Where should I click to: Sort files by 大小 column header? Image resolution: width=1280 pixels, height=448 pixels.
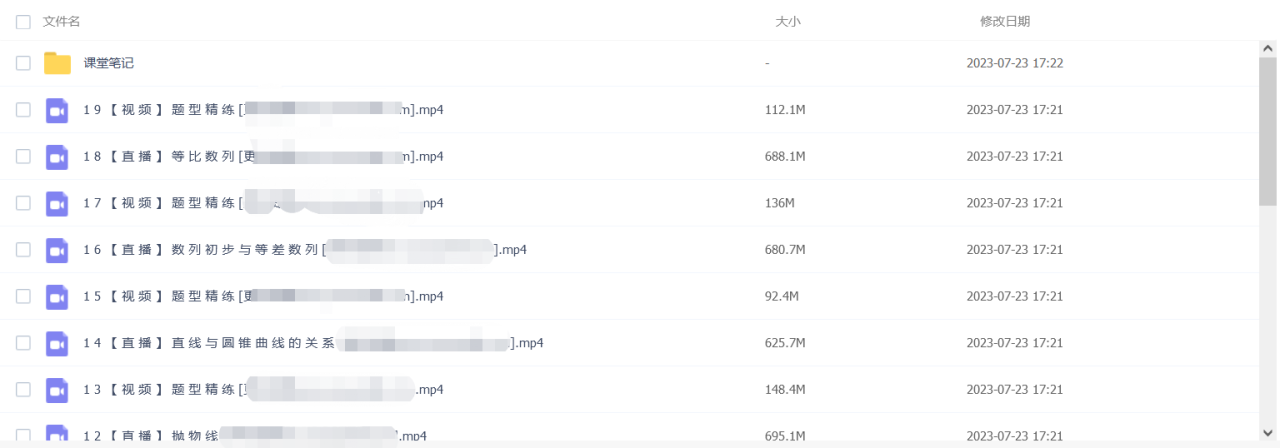788,21
